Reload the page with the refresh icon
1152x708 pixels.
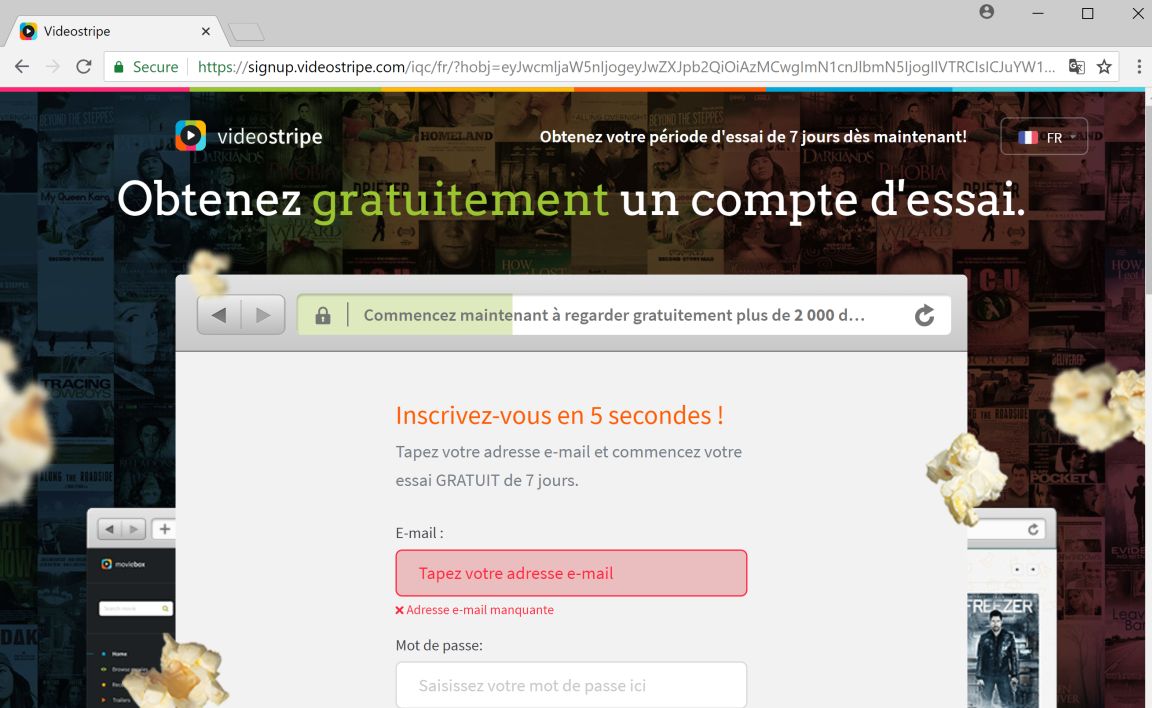84,67
